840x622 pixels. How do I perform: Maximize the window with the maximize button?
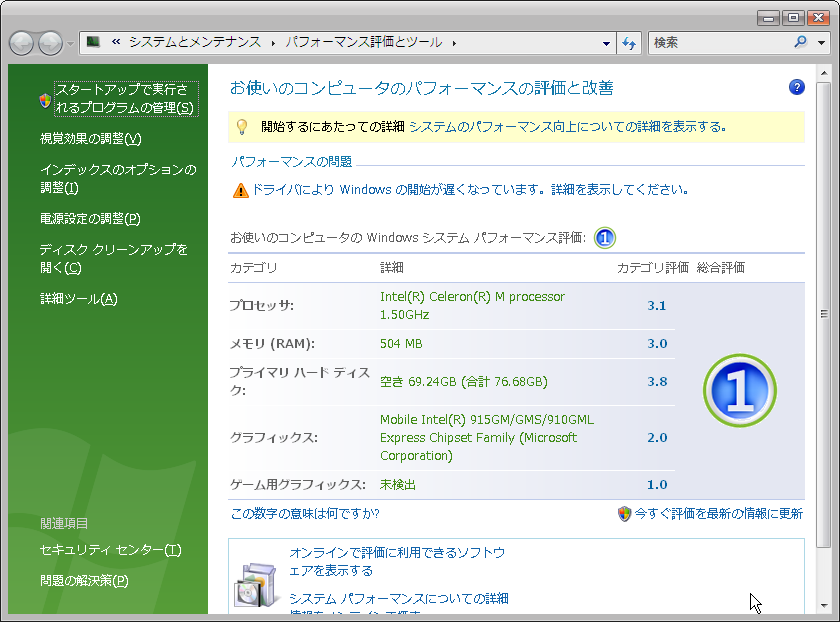(793, 19)
